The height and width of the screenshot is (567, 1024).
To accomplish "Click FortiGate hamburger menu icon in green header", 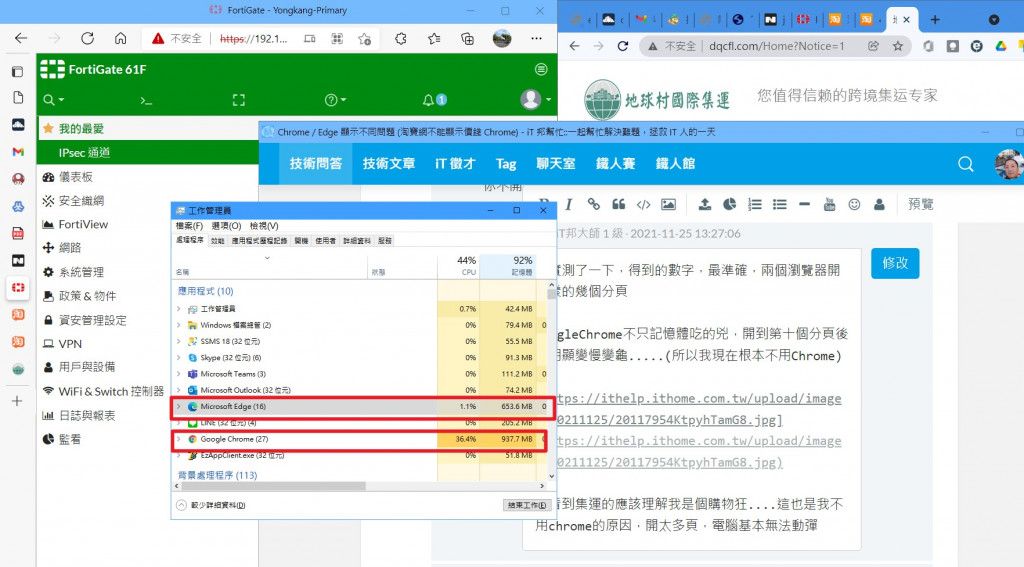I will (x=541, y=69).
